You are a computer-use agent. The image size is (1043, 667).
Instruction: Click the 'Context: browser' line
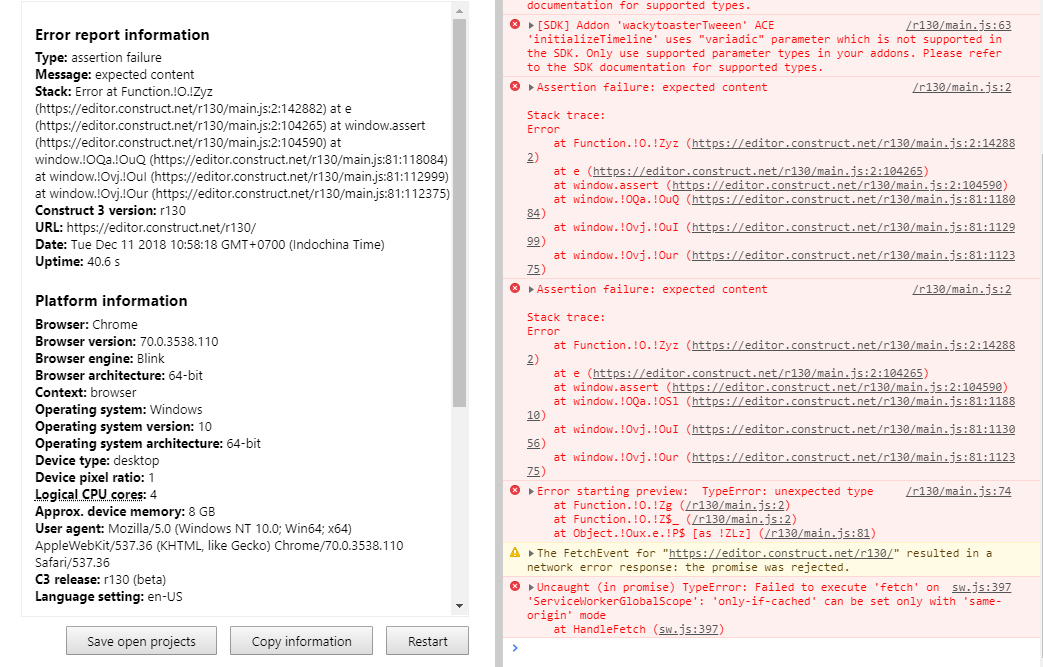86,393
